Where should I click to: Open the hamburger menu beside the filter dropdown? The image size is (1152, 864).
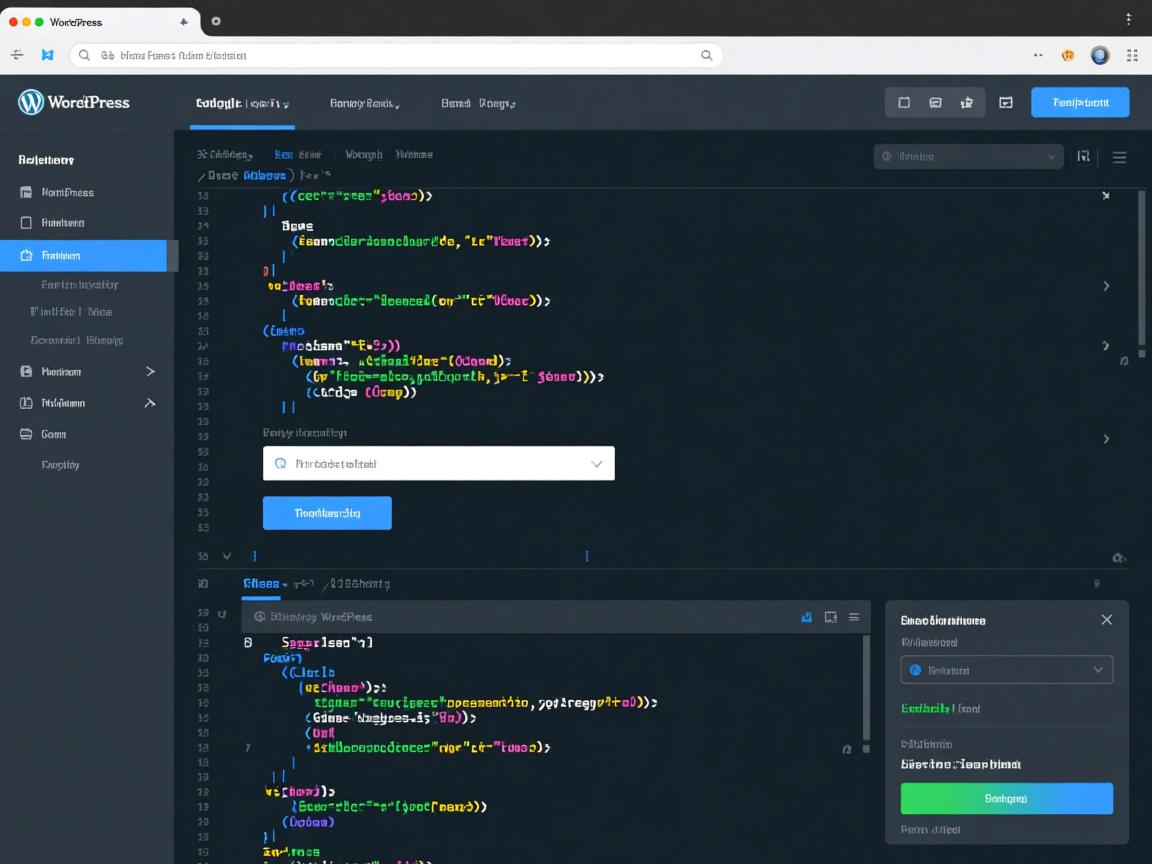[x=1119, y=157]
